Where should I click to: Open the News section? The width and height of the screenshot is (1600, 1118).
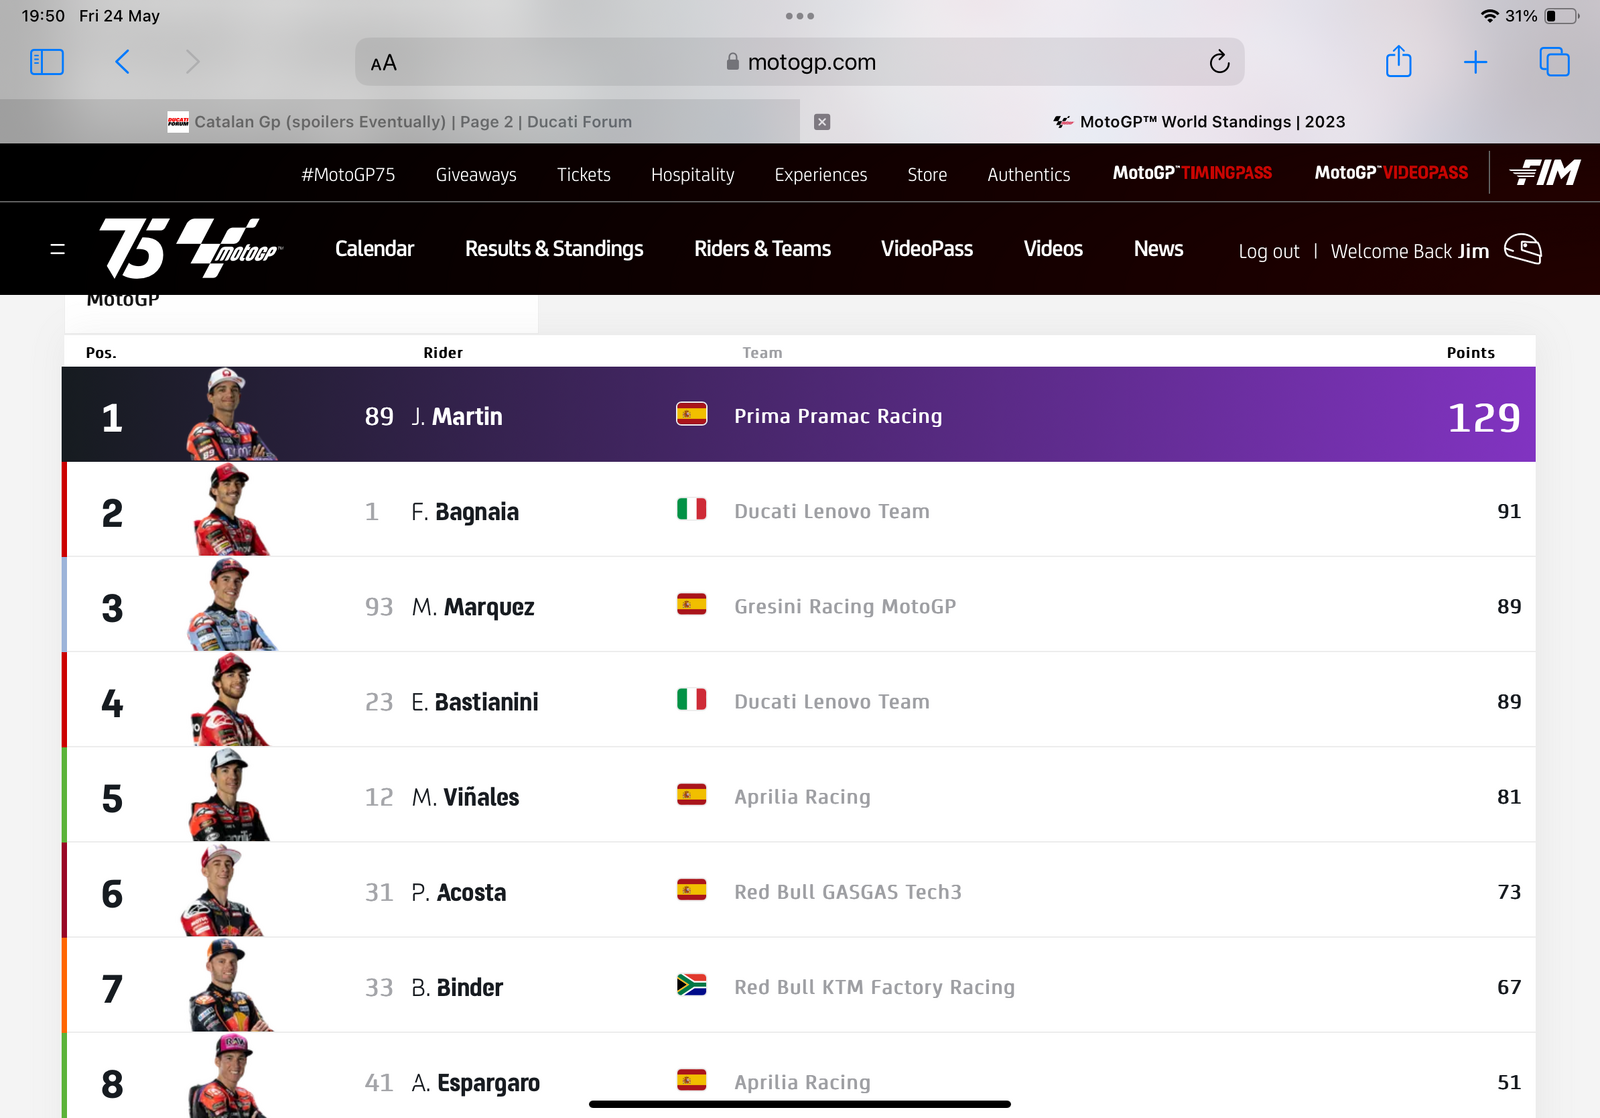[1158, 249]
